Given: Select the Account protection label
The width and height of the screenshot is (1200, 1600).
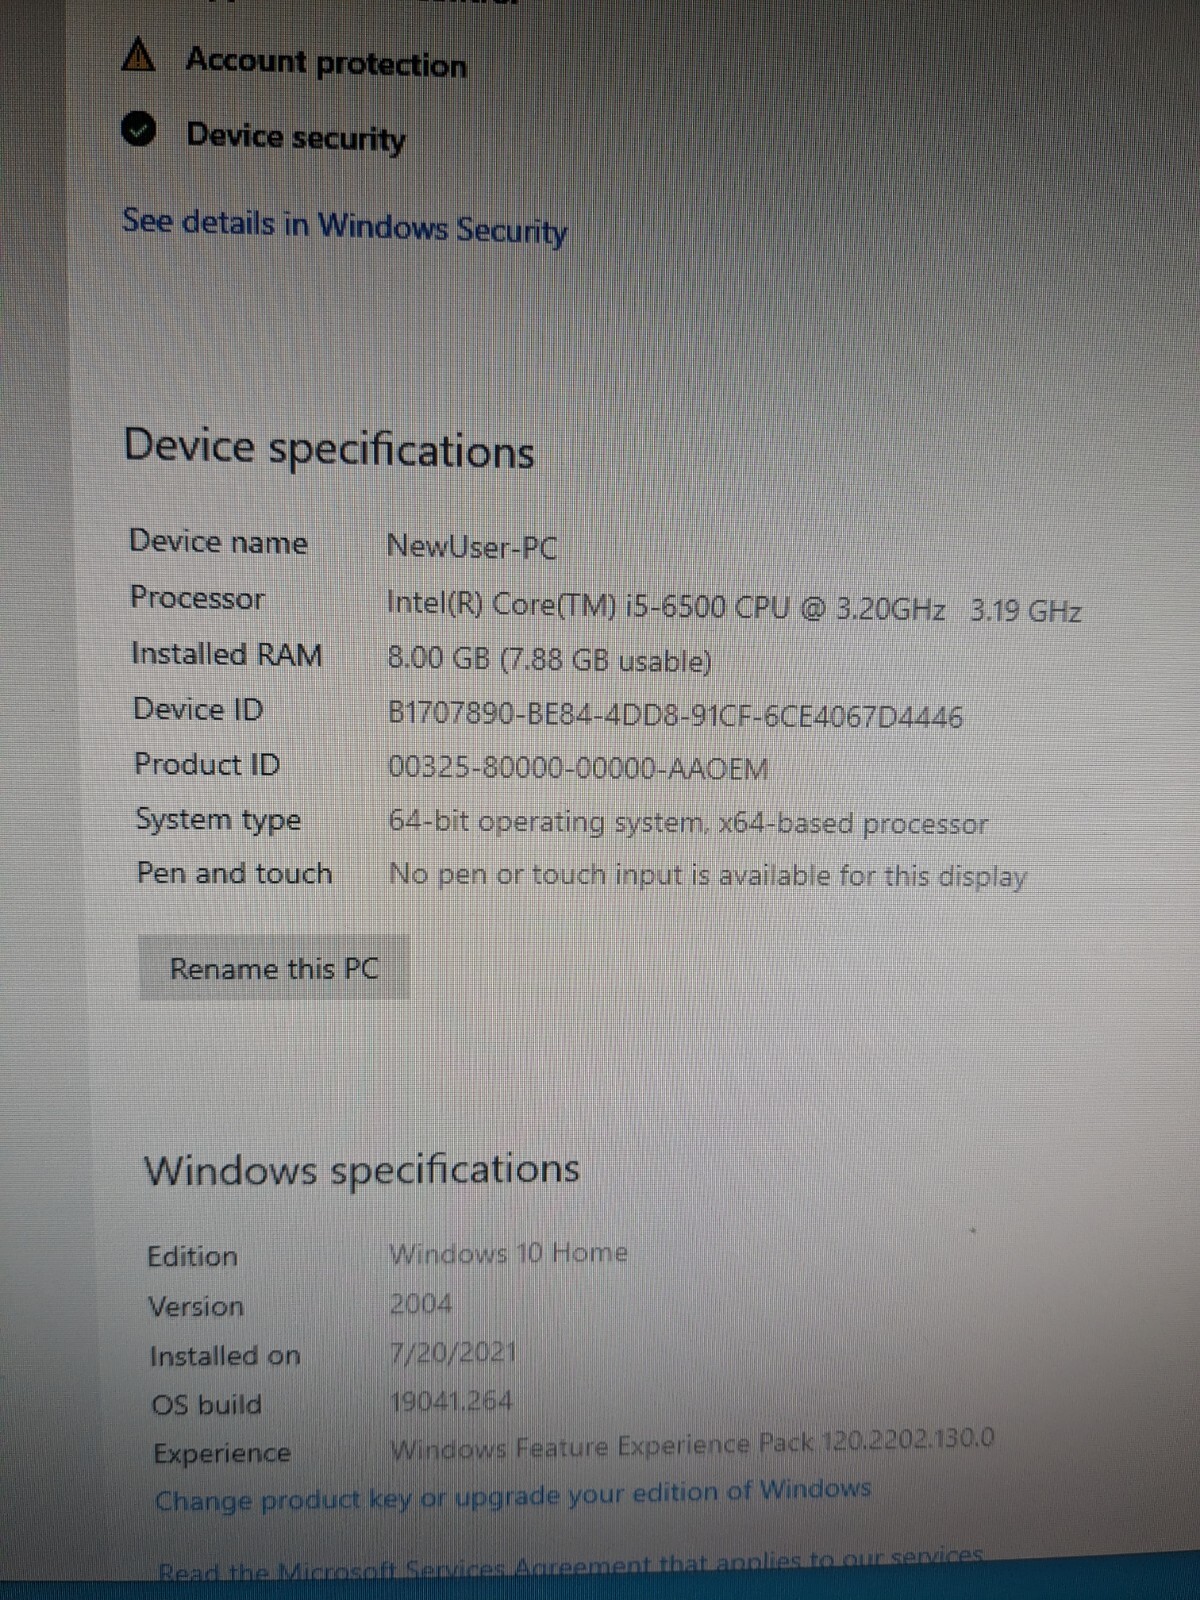Looking at the screenshot, I should (326, 62).
